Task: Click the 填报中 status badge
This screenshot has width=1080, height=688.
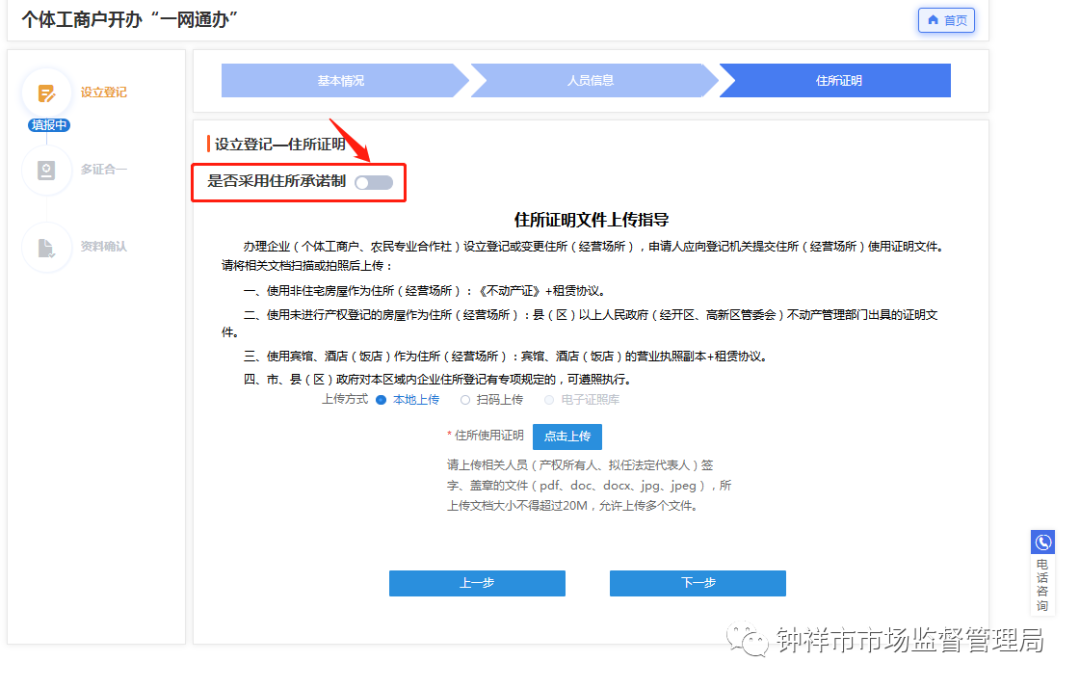Action: coord(48,124)
